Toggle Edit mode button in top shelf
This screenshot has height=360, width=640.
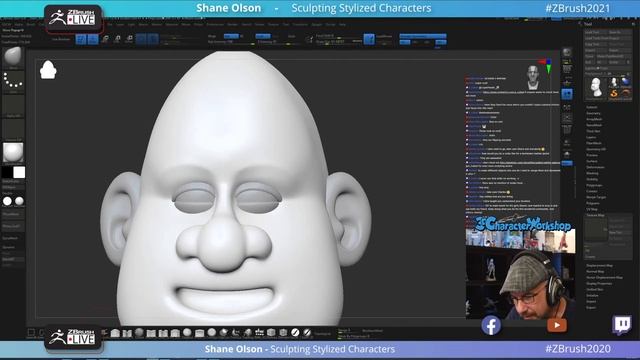coord(81,39)
